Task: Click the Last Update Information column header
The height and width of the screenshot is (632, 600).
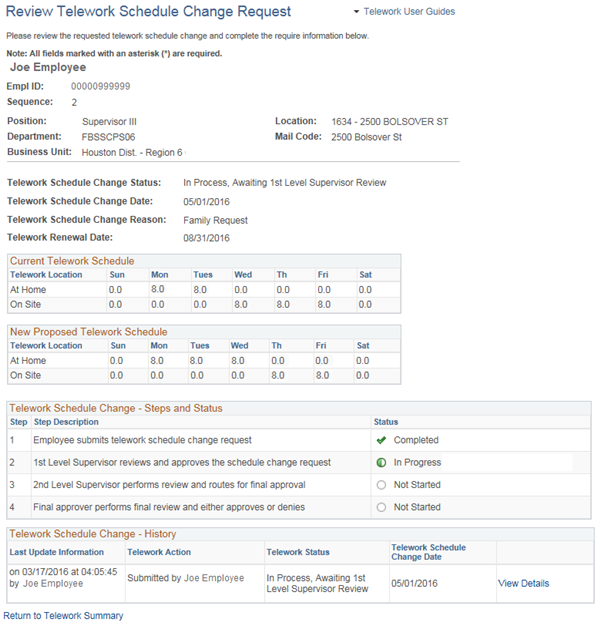Action: (57, 552)
